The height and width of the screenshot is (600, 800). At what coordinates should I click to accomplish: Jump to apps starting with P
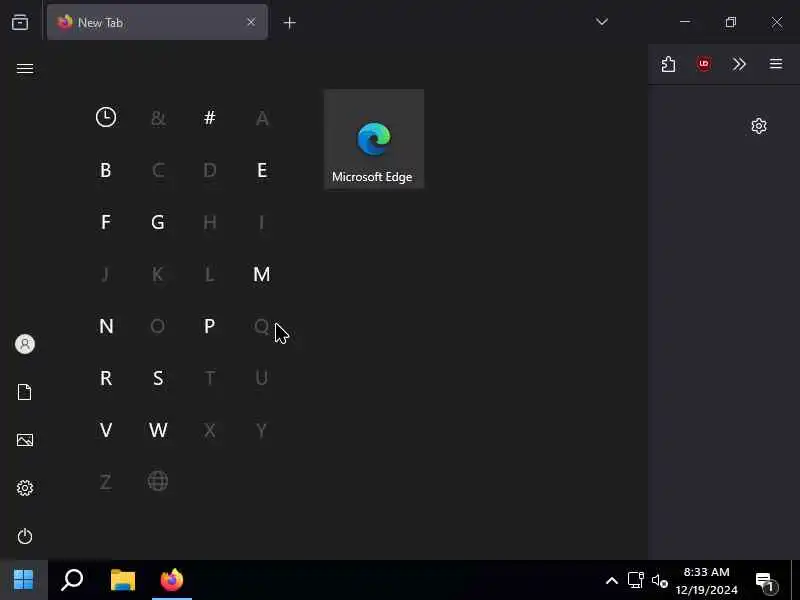pos(209,326)
